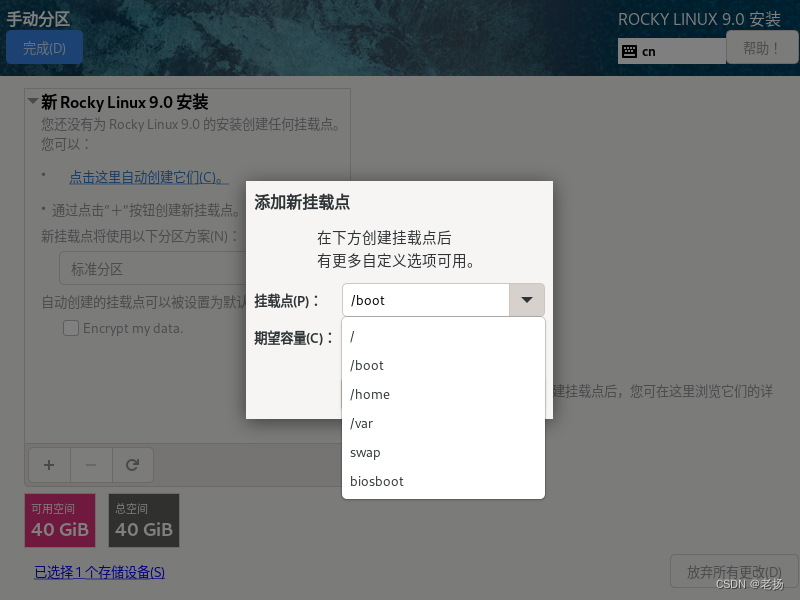
Task: Click the 手动分区 page title
Action: [38, 19]
